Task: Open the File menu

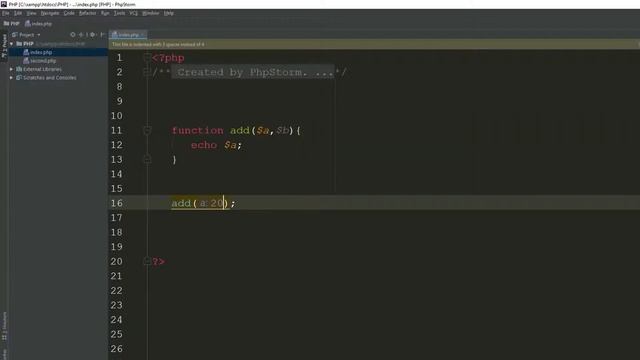Action: click(5, 13)
